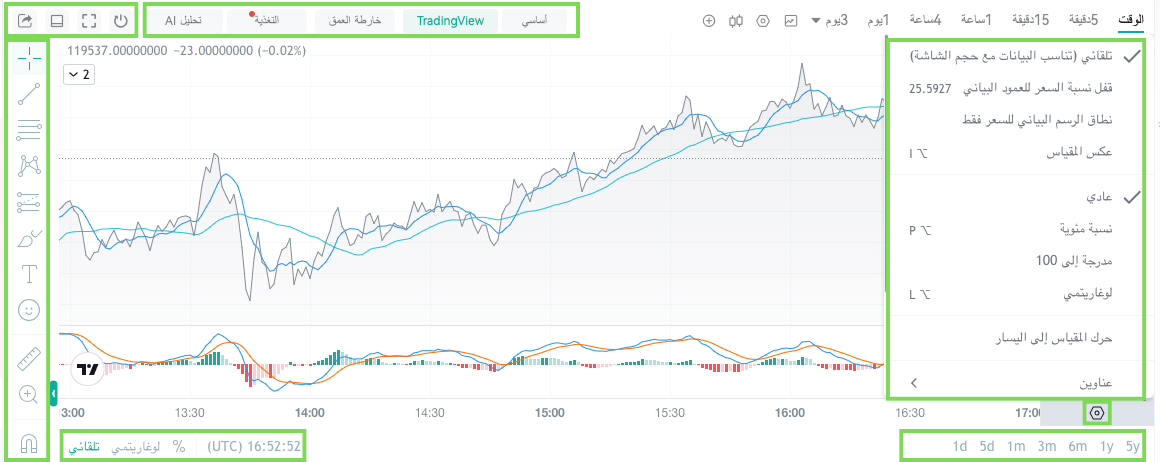Enable لوغاريتمي scale in bottom bar
The image size is (1160, 462).
135,446
